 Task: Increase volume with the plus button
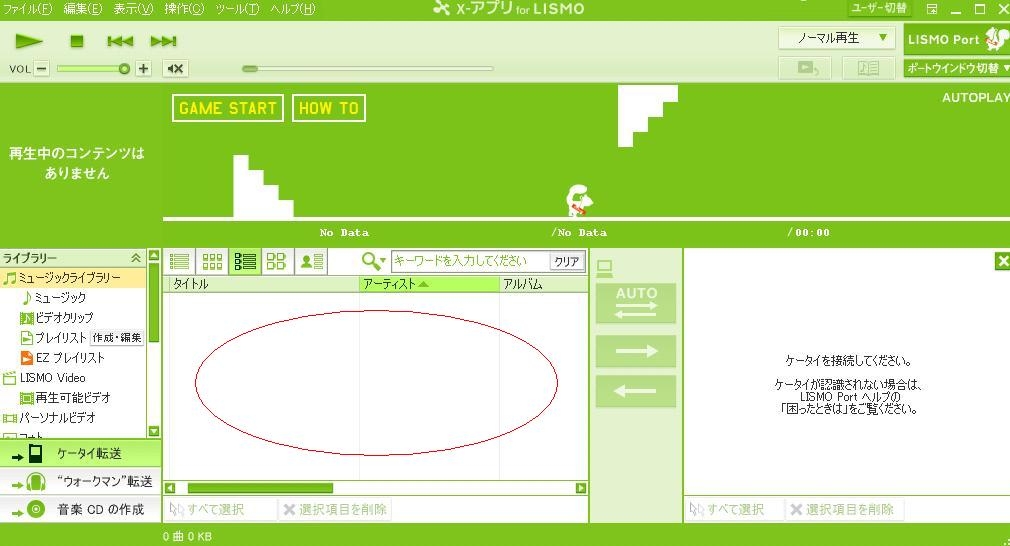click(x=144, y=68)
